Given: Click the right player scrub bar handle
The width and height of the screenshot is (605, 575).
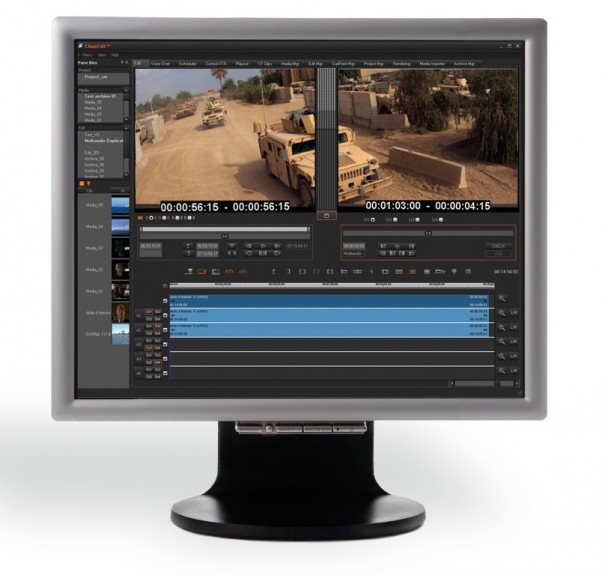Looking at the screenshot, I should click(428, 235).
